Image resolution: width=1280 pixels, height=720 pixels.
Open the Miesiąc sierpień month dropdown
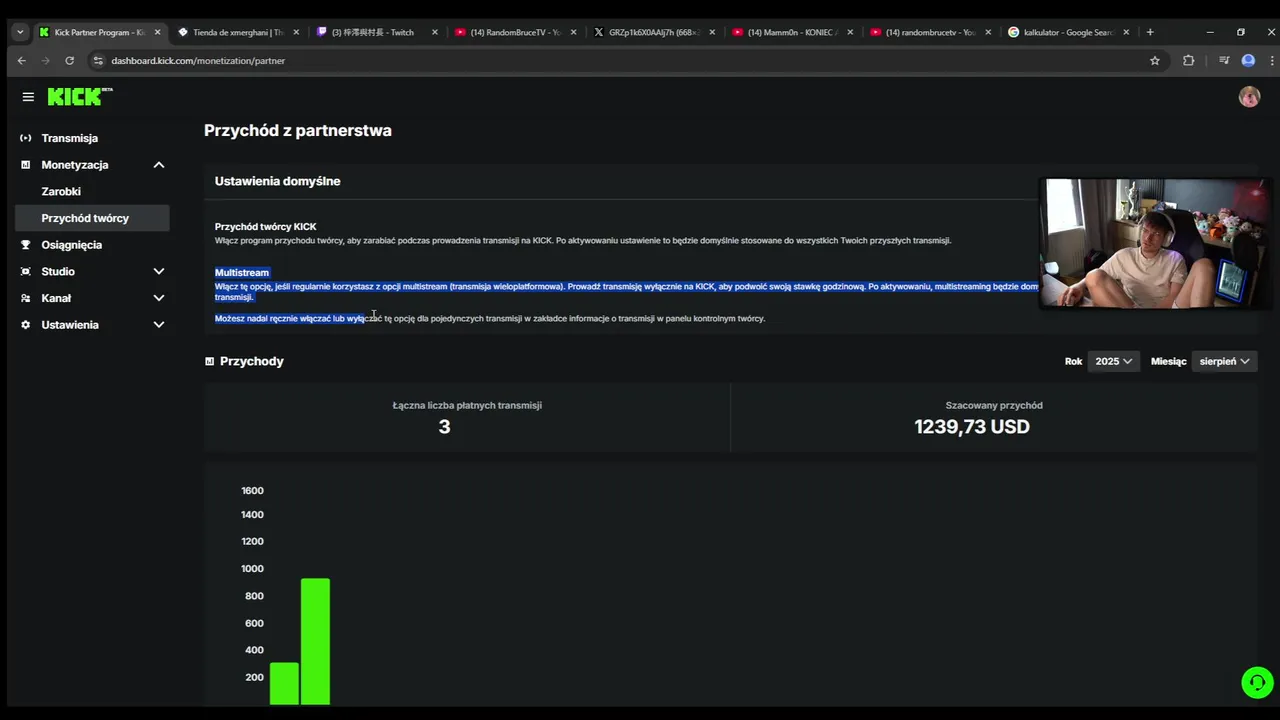pyautogui.click(x=1225, y=361)
